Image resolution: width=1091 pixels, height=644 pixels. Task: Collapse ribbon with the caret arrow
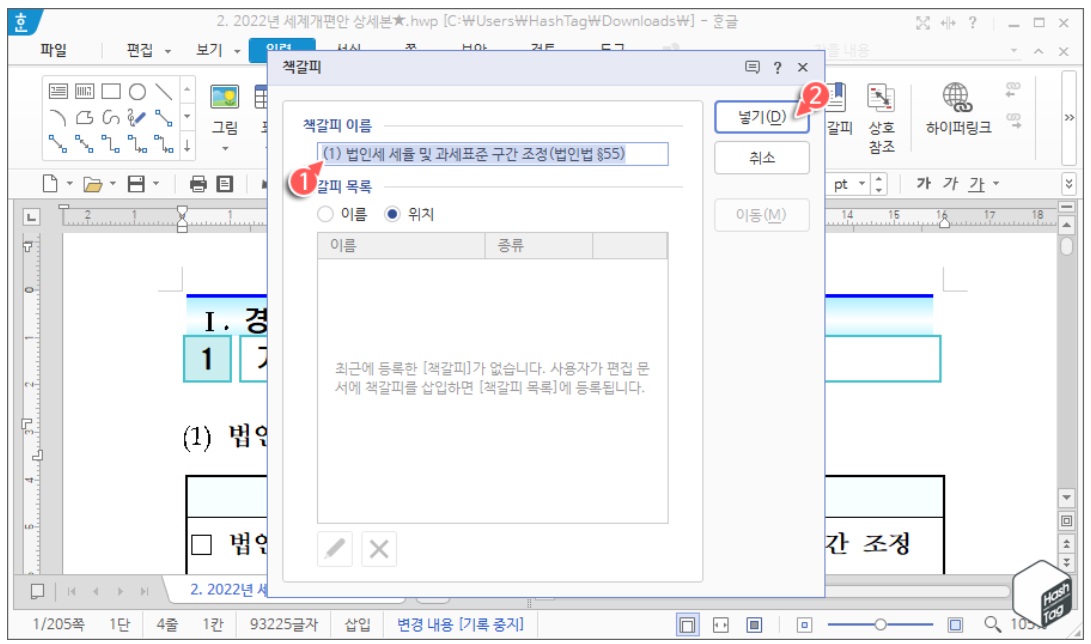click(1038, 51)
